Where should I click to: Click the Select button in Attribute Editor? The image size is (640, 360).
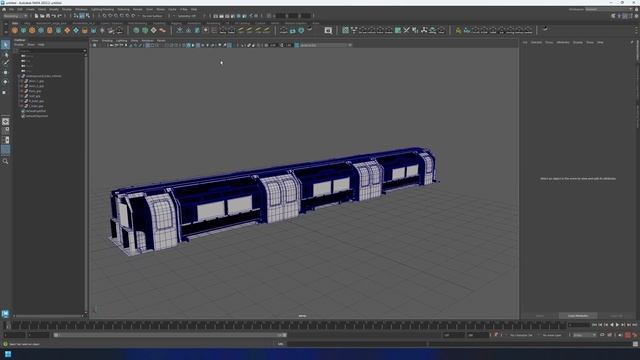click(540, 316)
